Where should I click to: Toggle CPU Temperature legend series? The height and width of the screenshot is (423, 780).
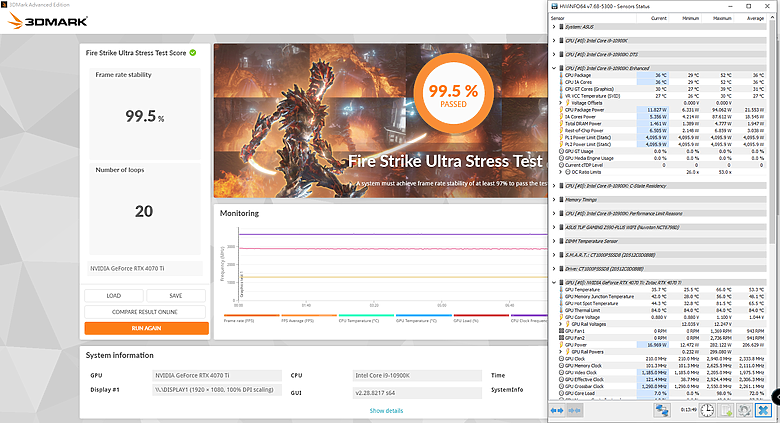[366, 318]
